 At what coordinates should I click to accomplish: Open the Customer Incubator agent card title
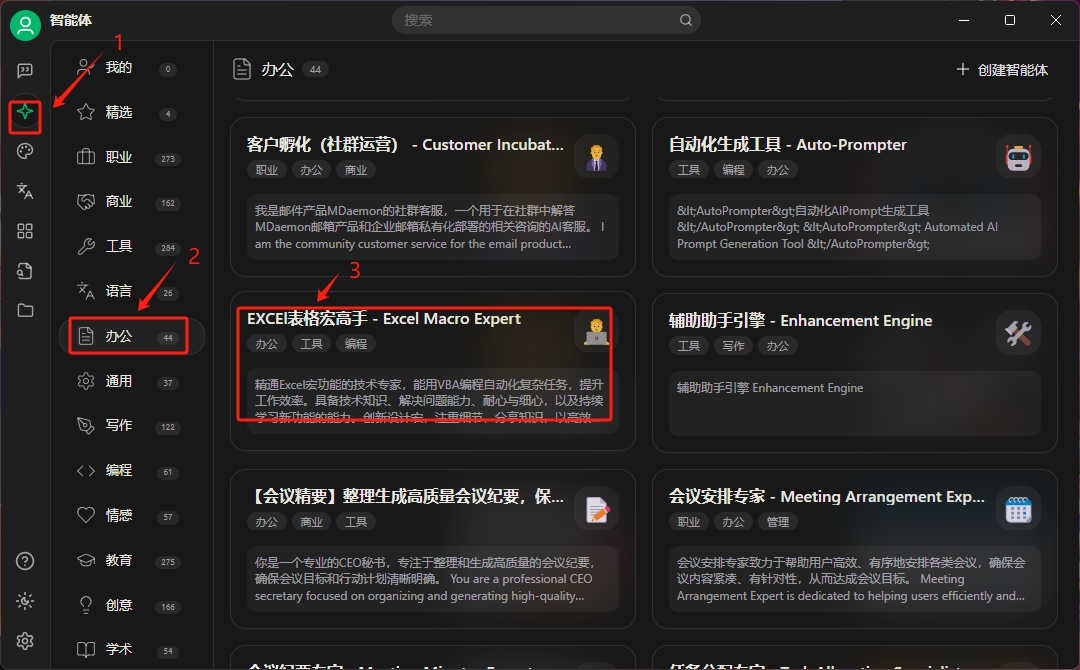tap(405, 145)
